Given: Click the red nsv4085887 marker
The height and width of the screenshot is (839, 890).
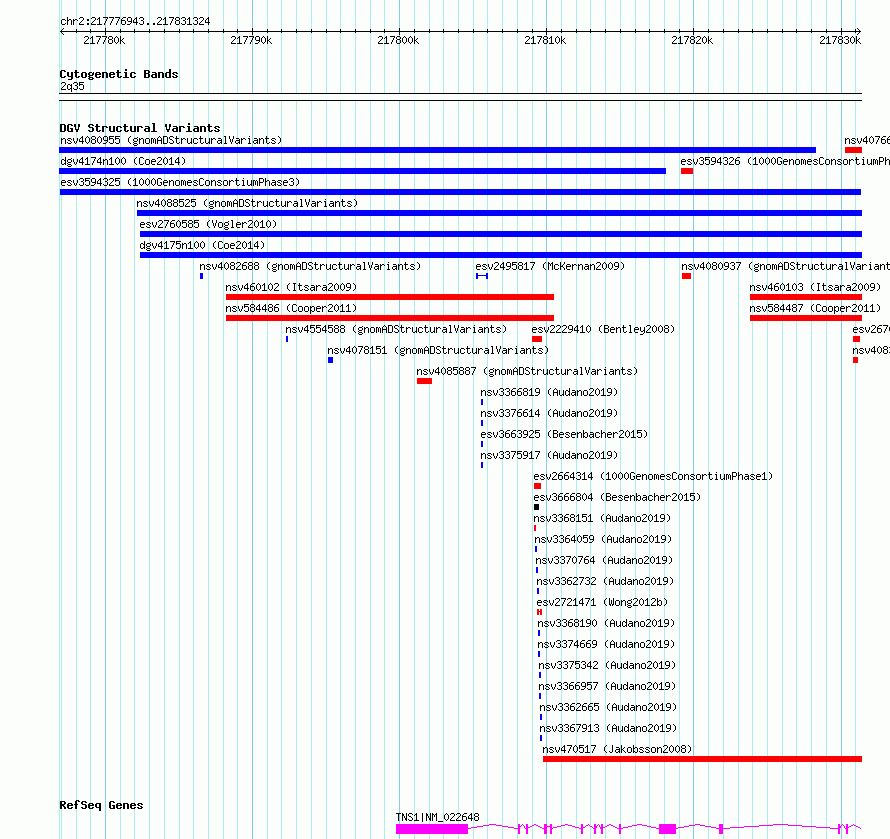Looking at the screenshot, I should pyautogui.click(x=424, y=381).
